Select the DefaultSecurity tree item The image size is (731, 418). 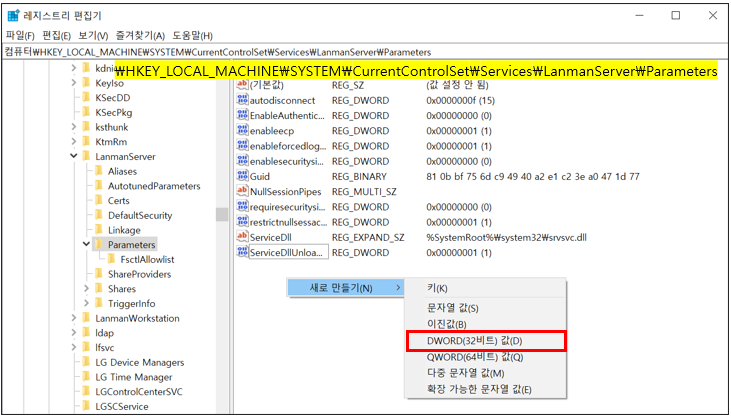tap(140, 215)
